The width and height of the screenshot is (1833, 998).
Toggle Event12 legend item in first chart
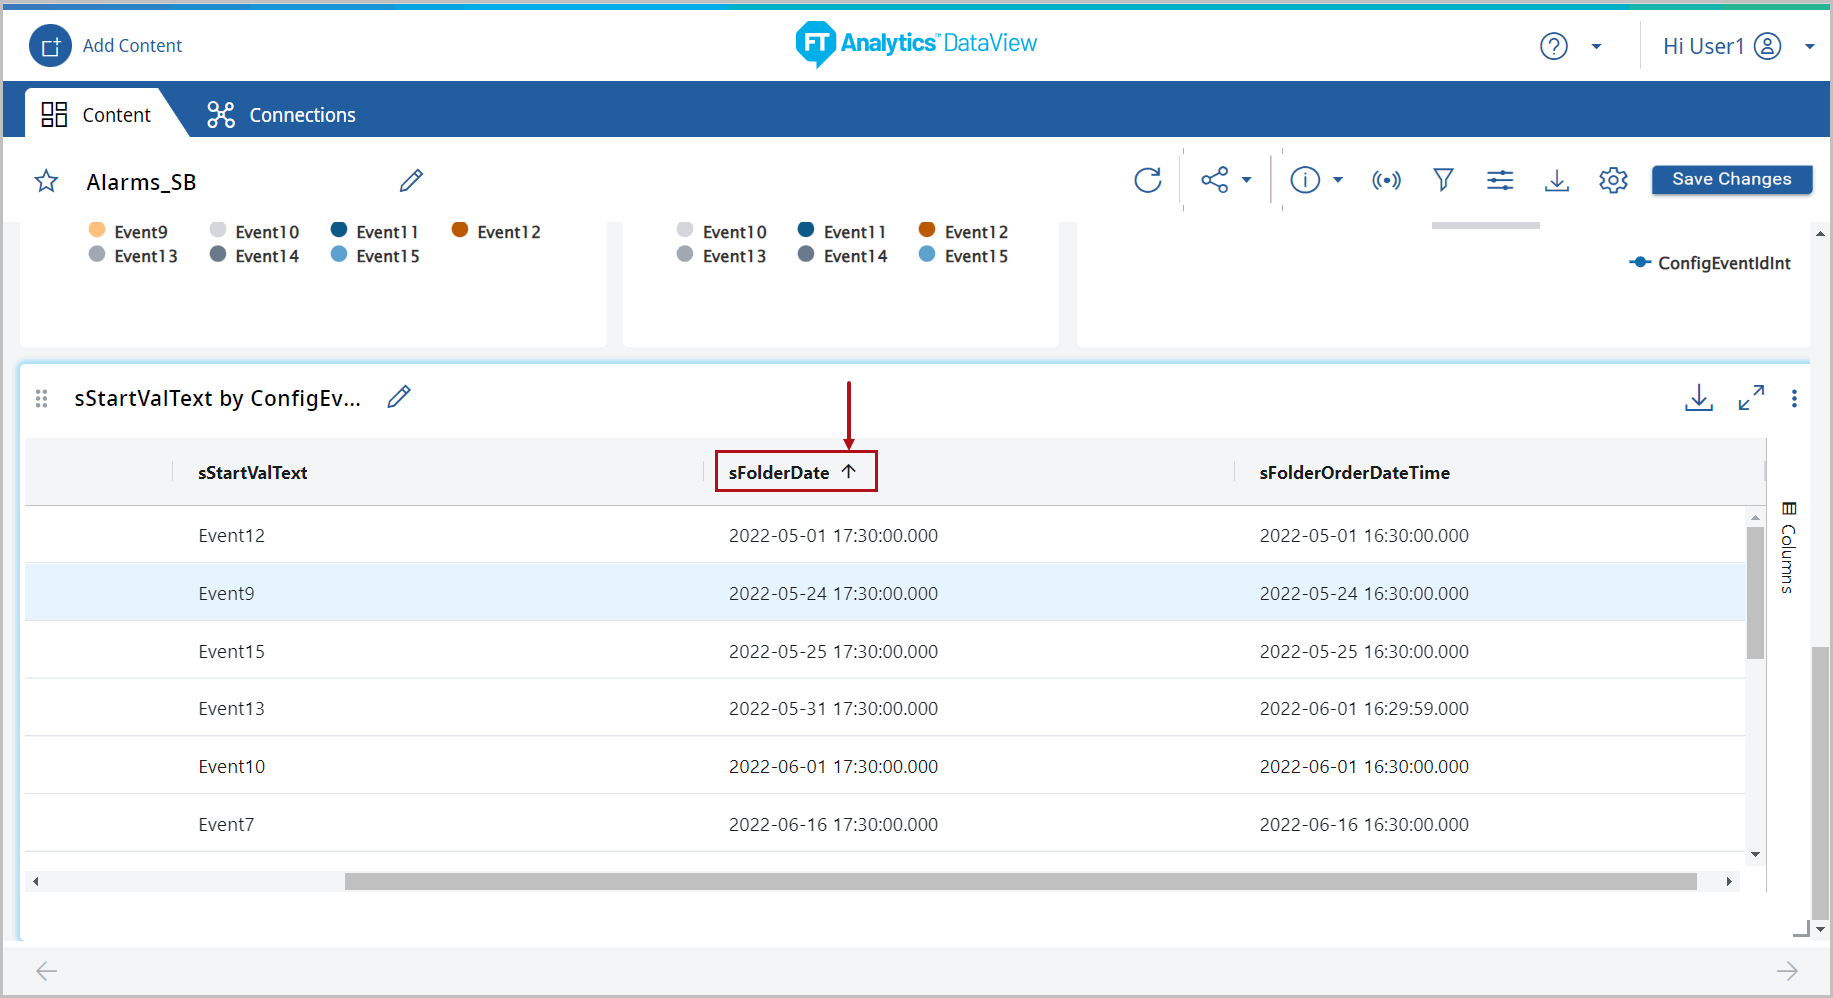pos(497,232)
